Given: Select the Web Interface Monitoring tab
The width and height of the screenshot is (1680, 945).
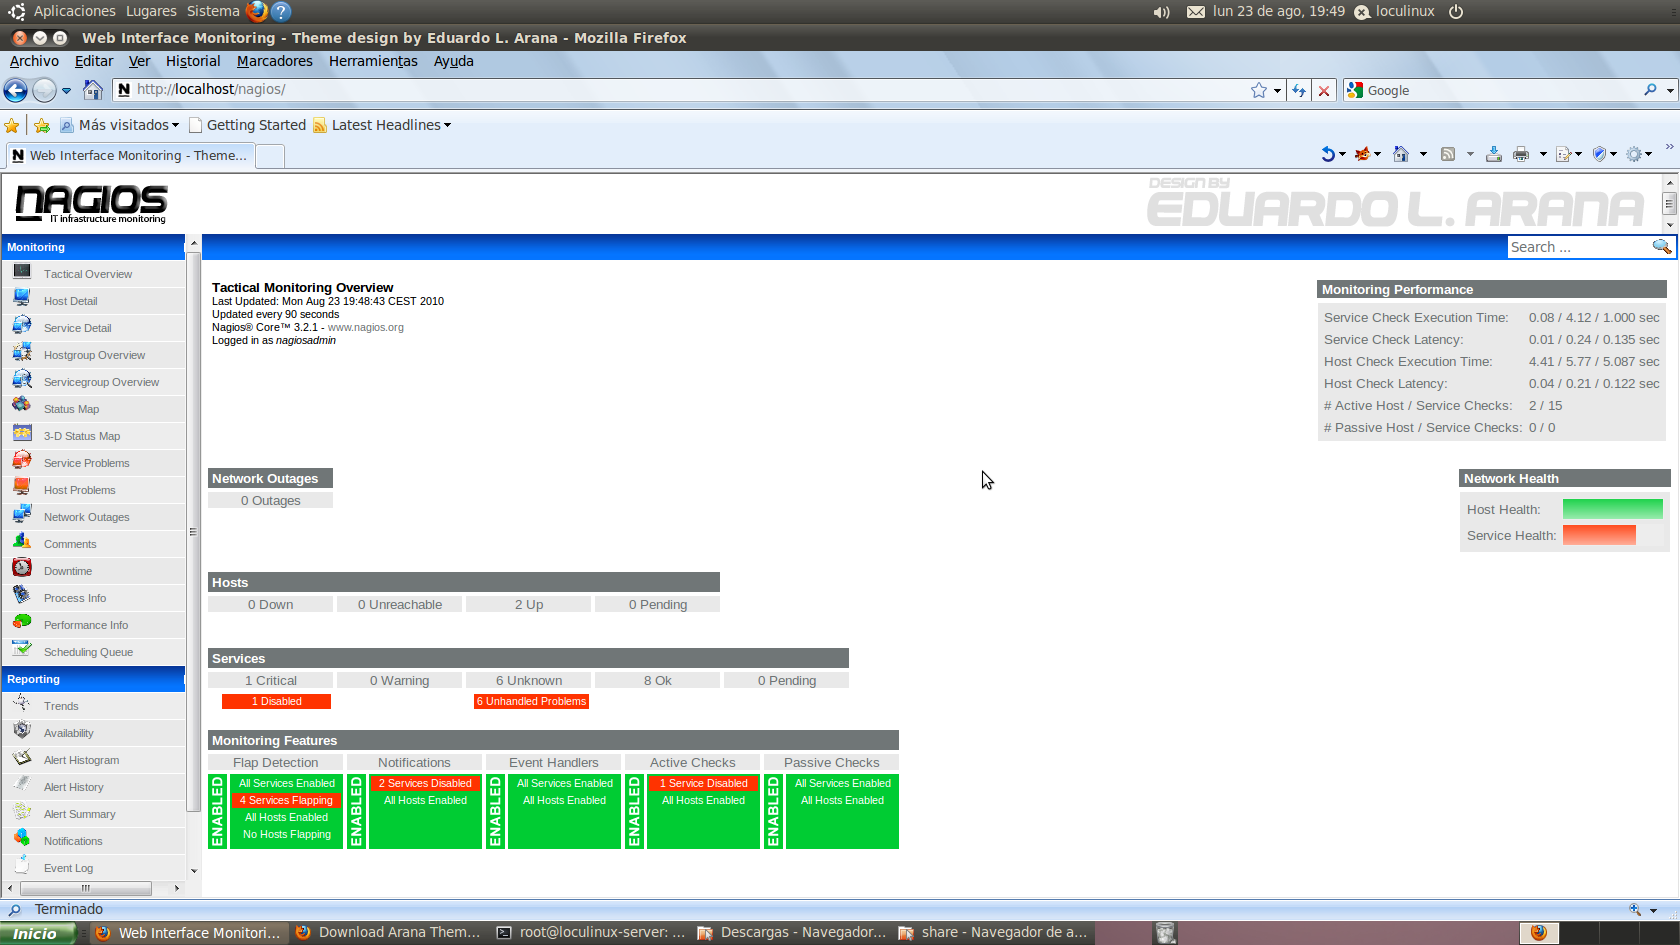Looking at the screenshot, I should 129,155.
